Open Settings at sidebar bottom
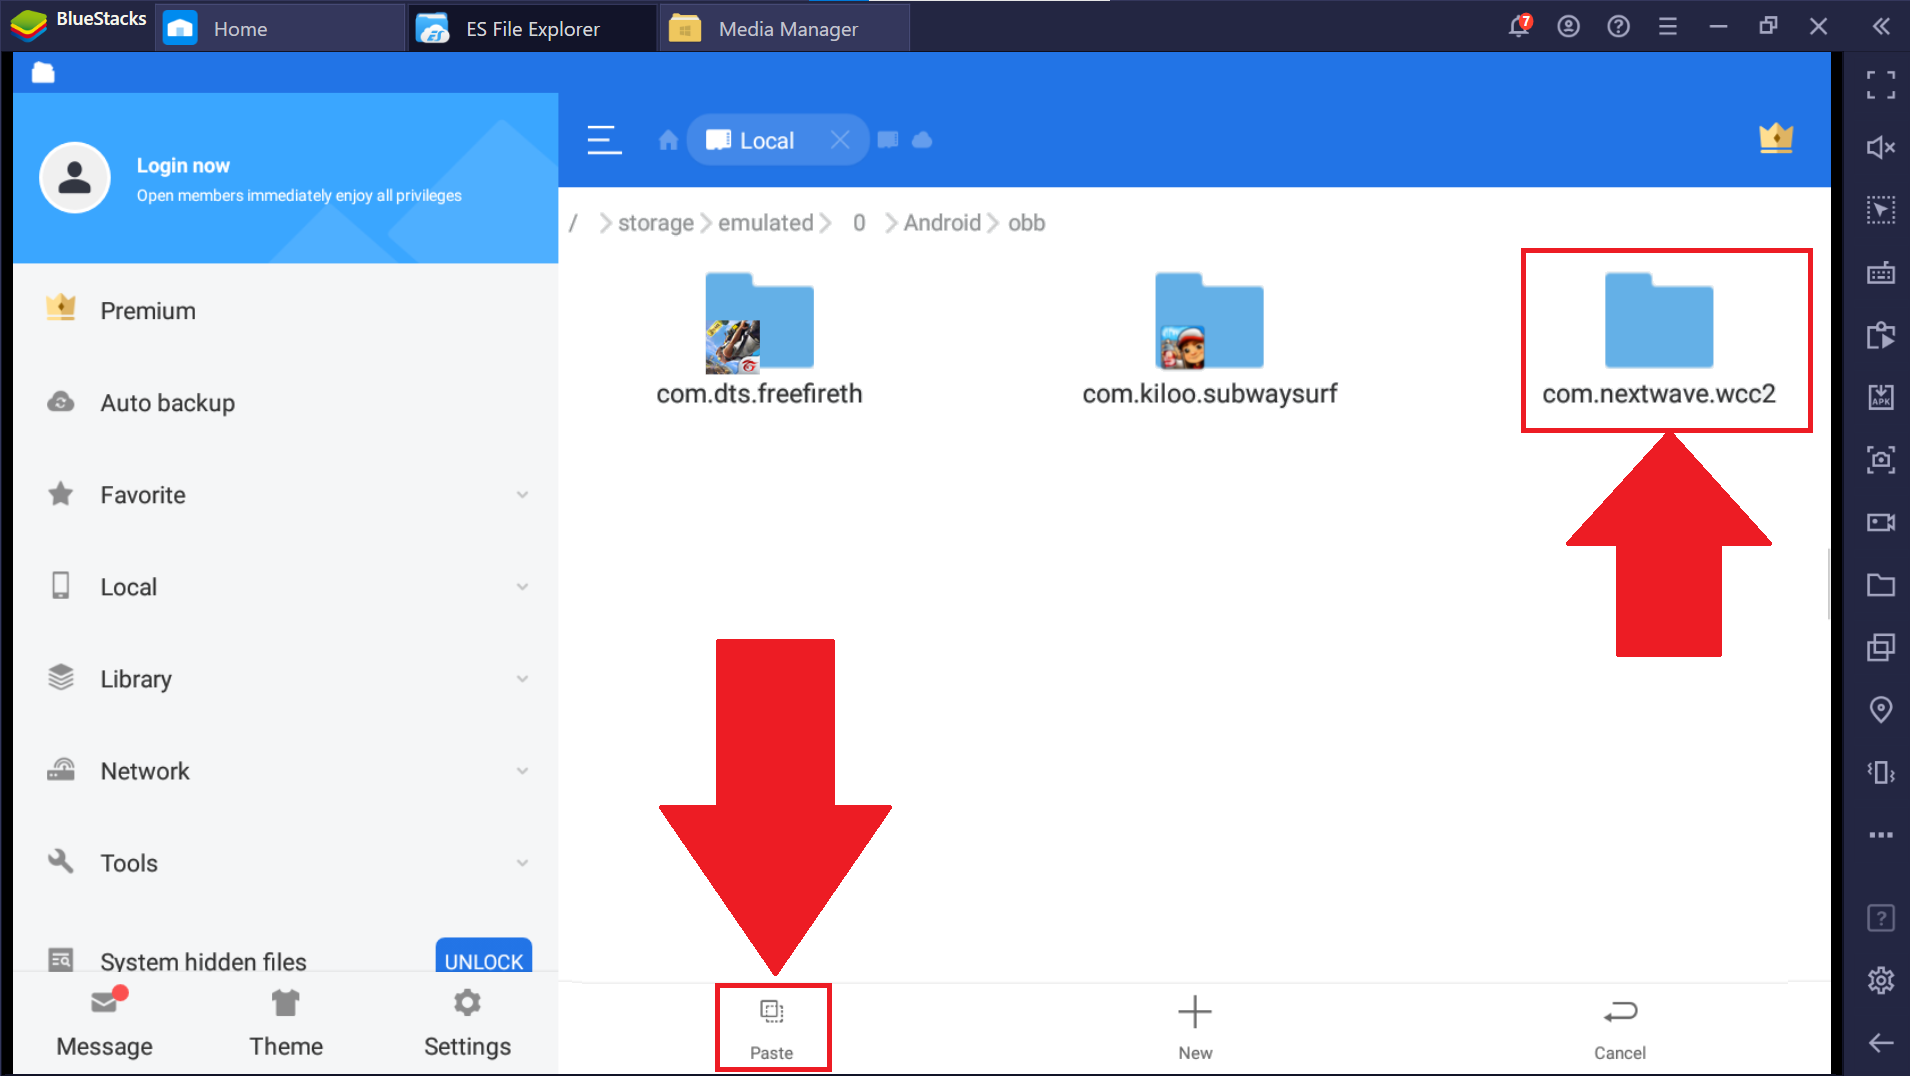The image size is (1910, 1078). coord(467,1024)
